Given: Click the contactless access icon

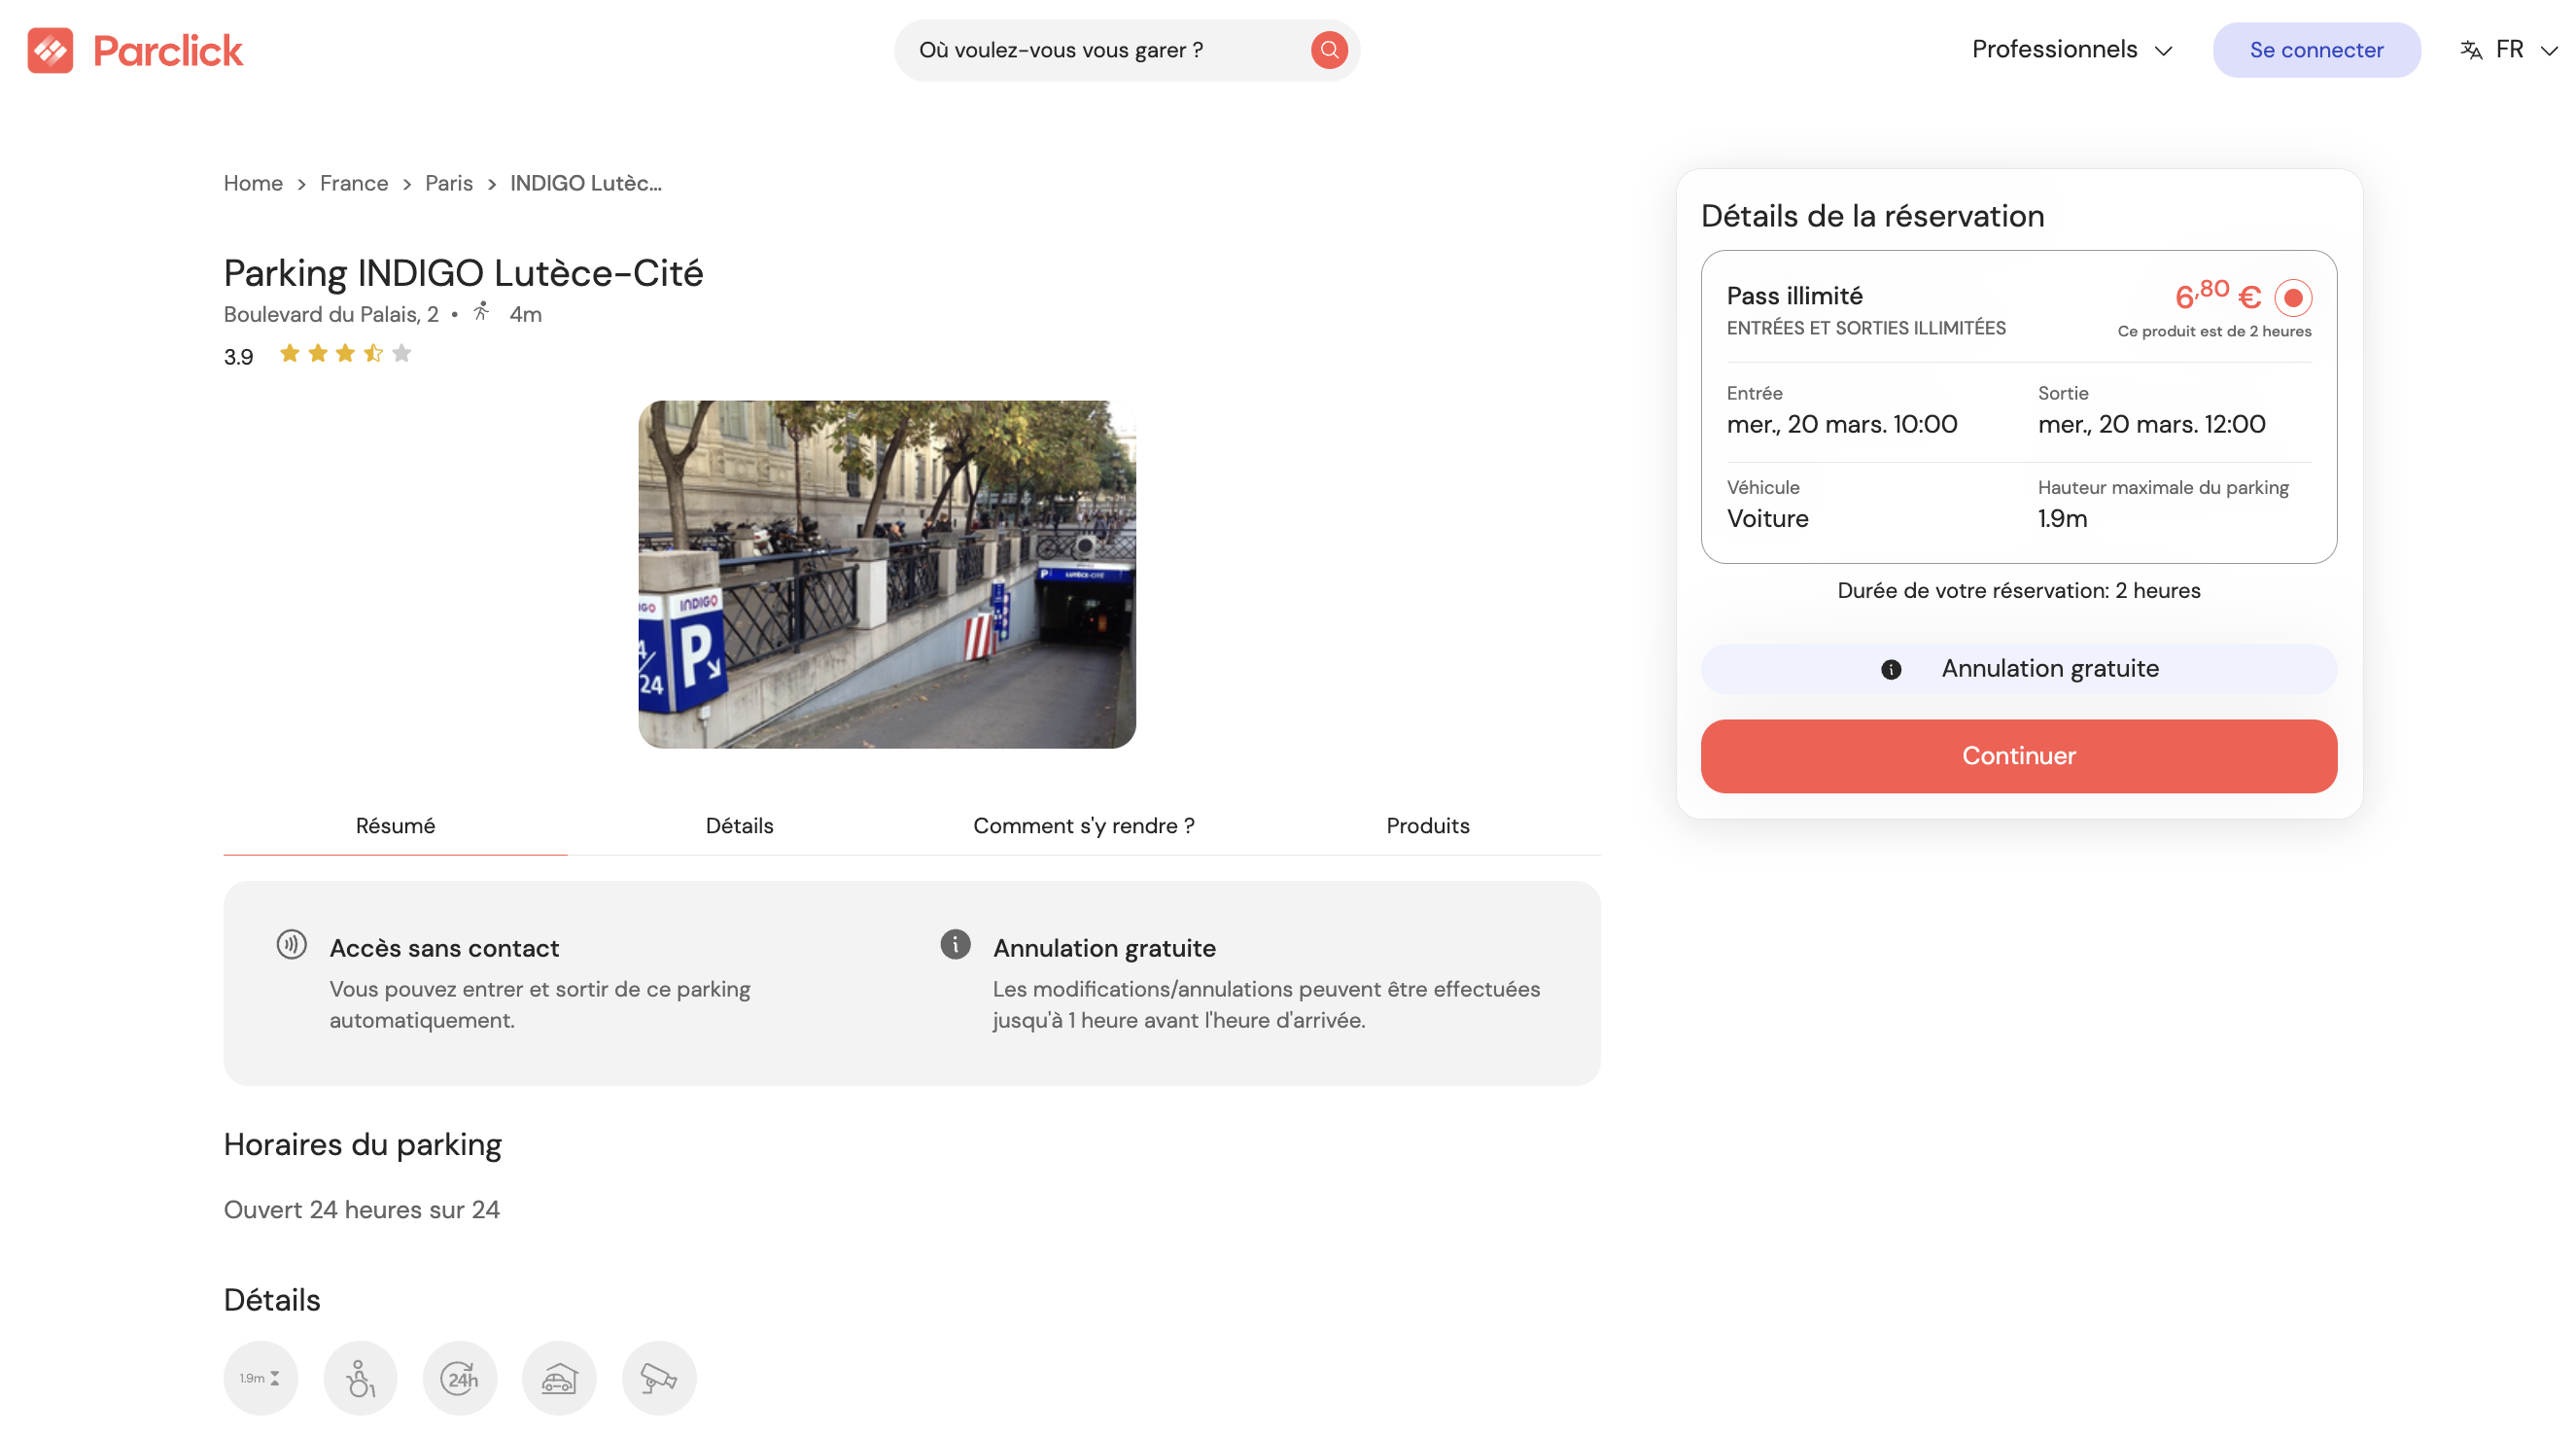Looking at the screenshot, I should tap(291, 943).
